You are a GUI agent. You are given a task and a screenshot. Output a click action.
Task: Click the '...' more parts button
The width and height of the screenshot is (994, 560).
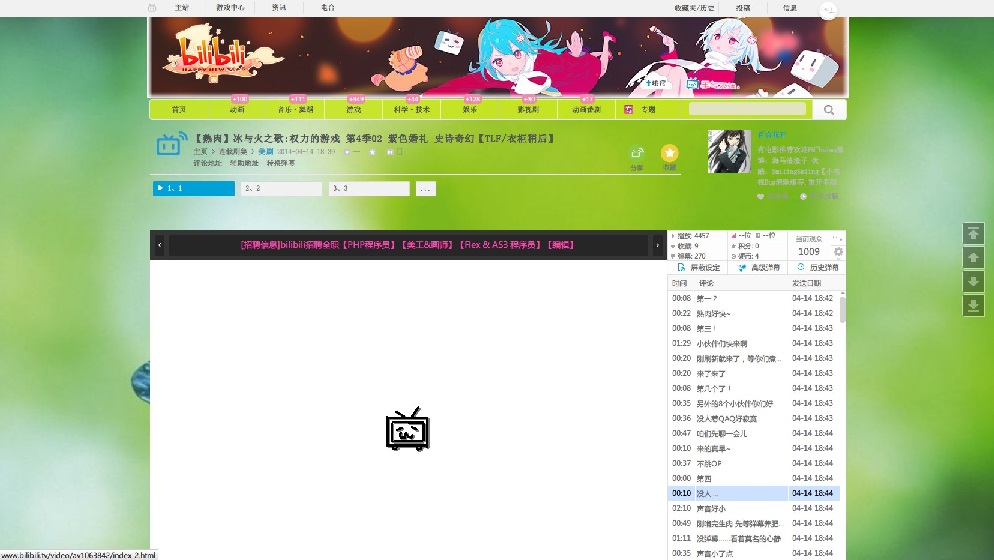tap(425, 188)
